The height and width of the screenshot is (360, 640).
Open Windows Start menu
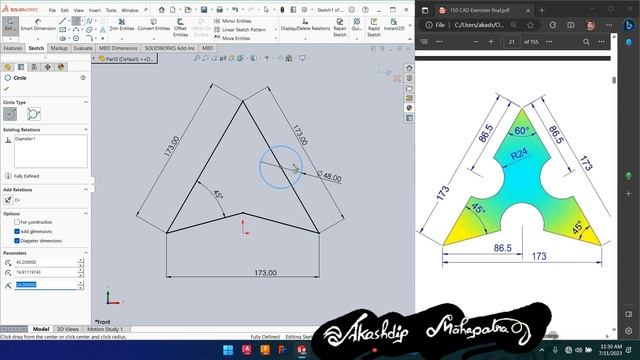point(228,350)
